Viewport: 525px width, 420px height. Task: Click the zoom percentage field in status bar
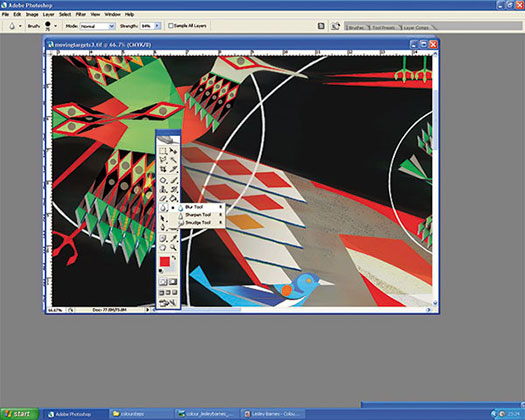tap(54, 310)
